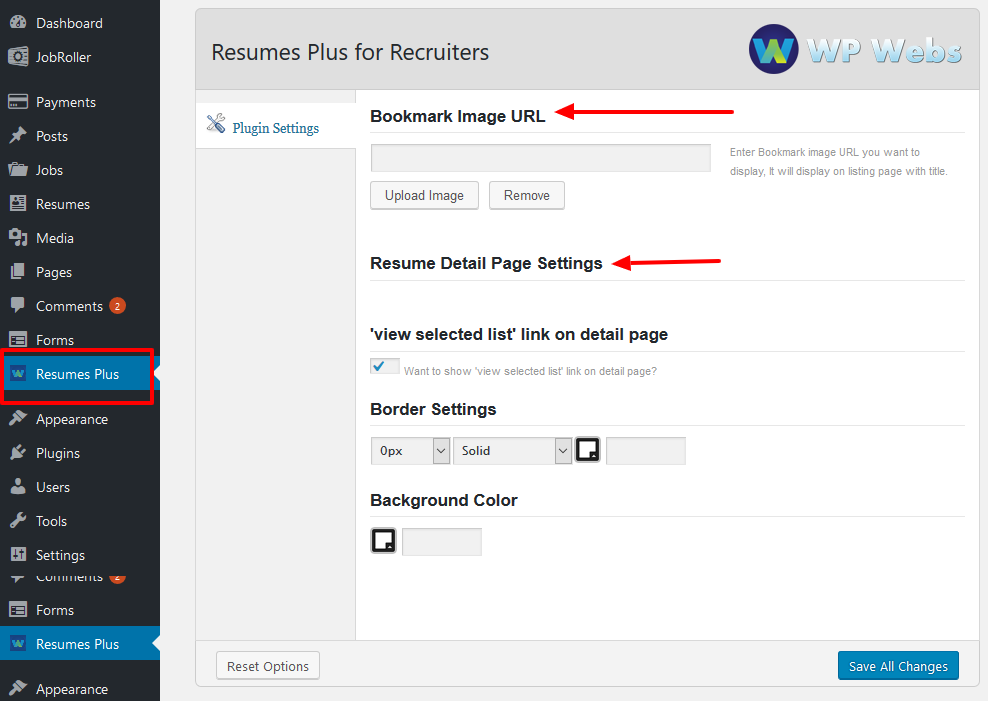The width and height of the screenshot is (988, 701).
Task: Click the Remove button
Action: (527, 195)
